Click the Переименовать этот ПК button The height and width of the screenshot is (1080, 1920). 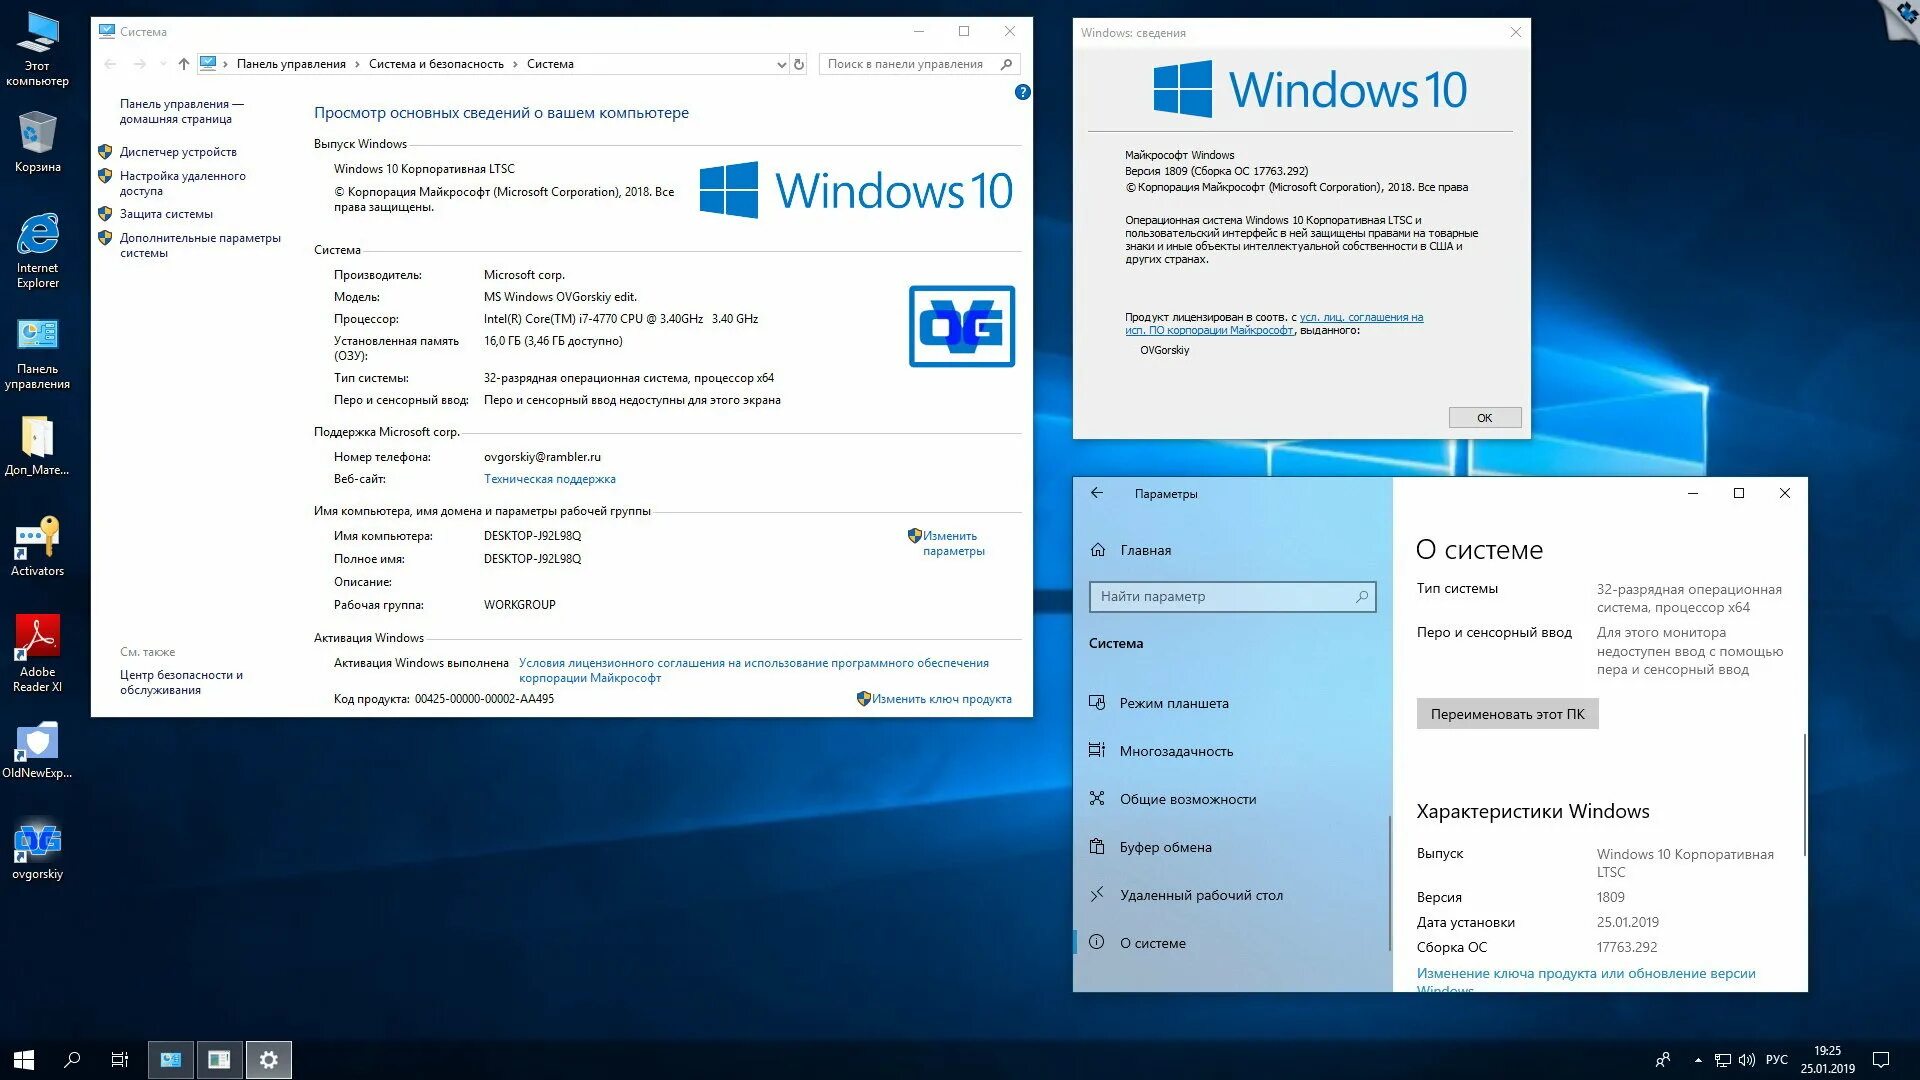[1507, 714]
